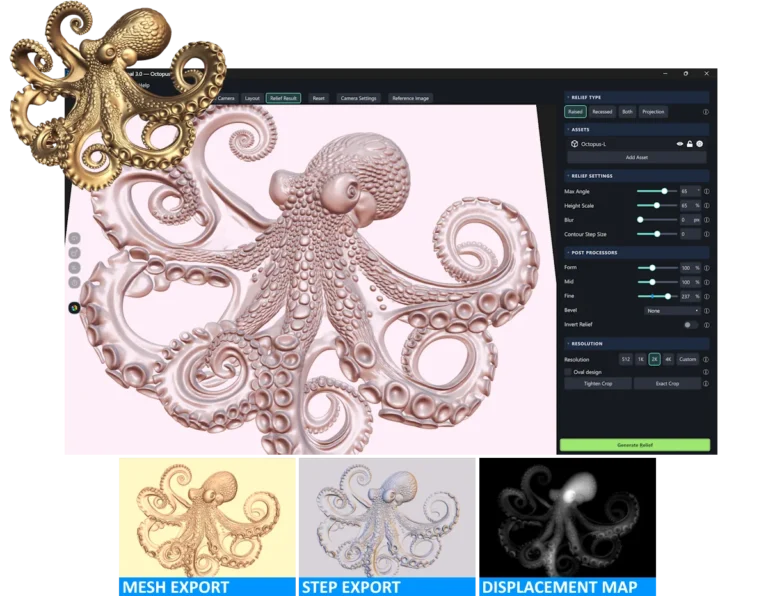Open the color wheel icon in viewport

click(x=74, y=308)
